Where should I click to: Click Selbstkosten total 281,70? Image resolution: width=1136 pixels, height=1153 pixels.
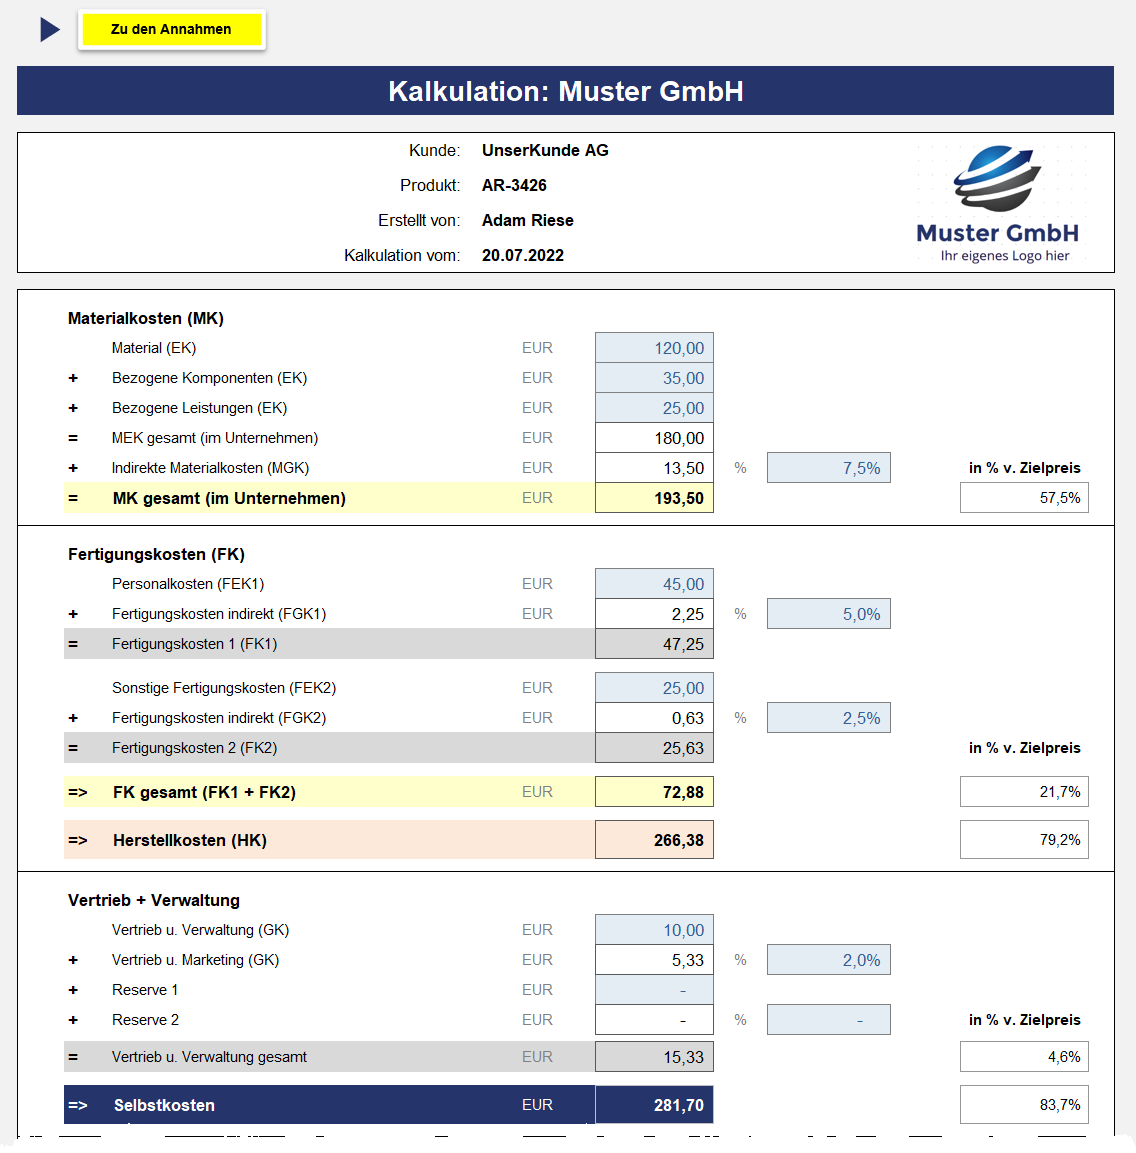[654, 1104]
